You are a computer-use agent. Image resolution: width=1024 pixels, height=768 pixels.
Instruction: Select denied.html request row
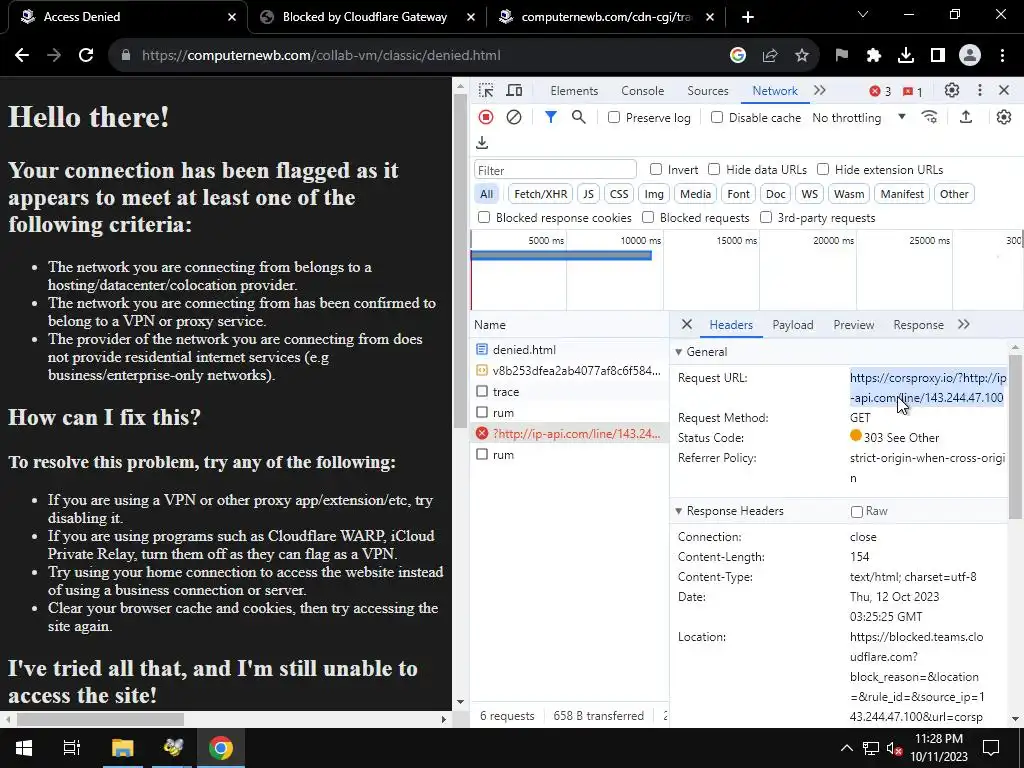569,349
